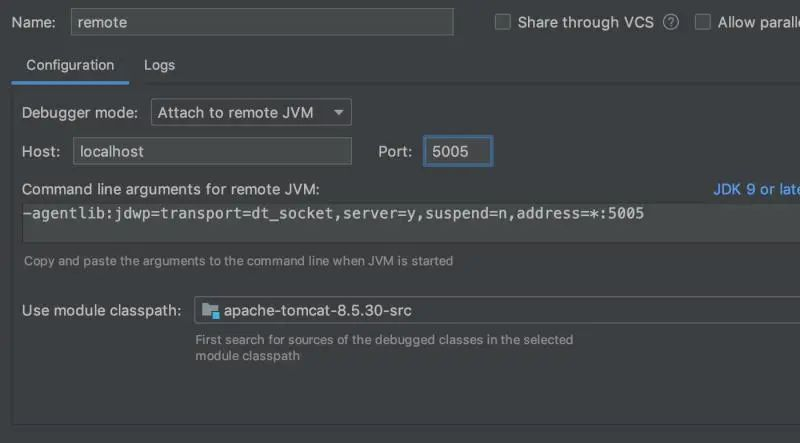Focus the Host field showing localhost
800x443 pixels.
[x=212, y=151]
